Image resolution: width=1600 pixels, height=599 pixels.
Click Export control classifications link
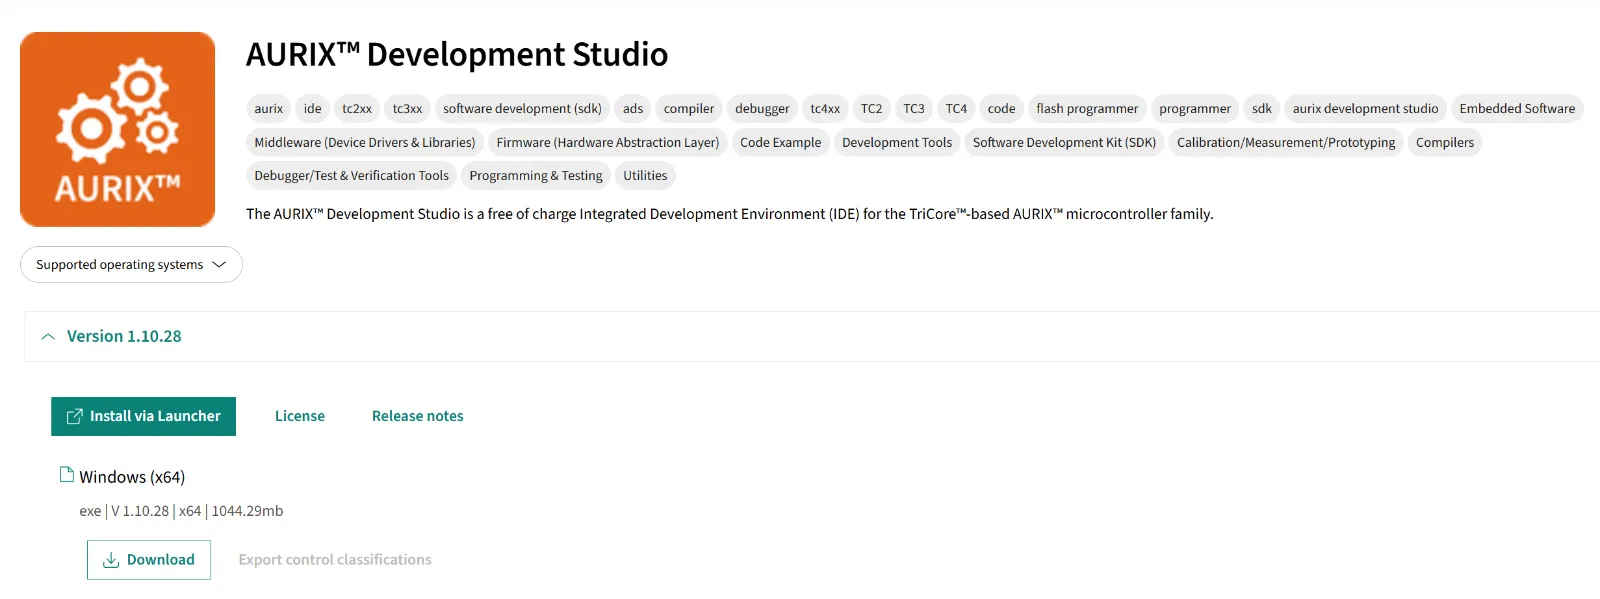[x=335, y=560]
